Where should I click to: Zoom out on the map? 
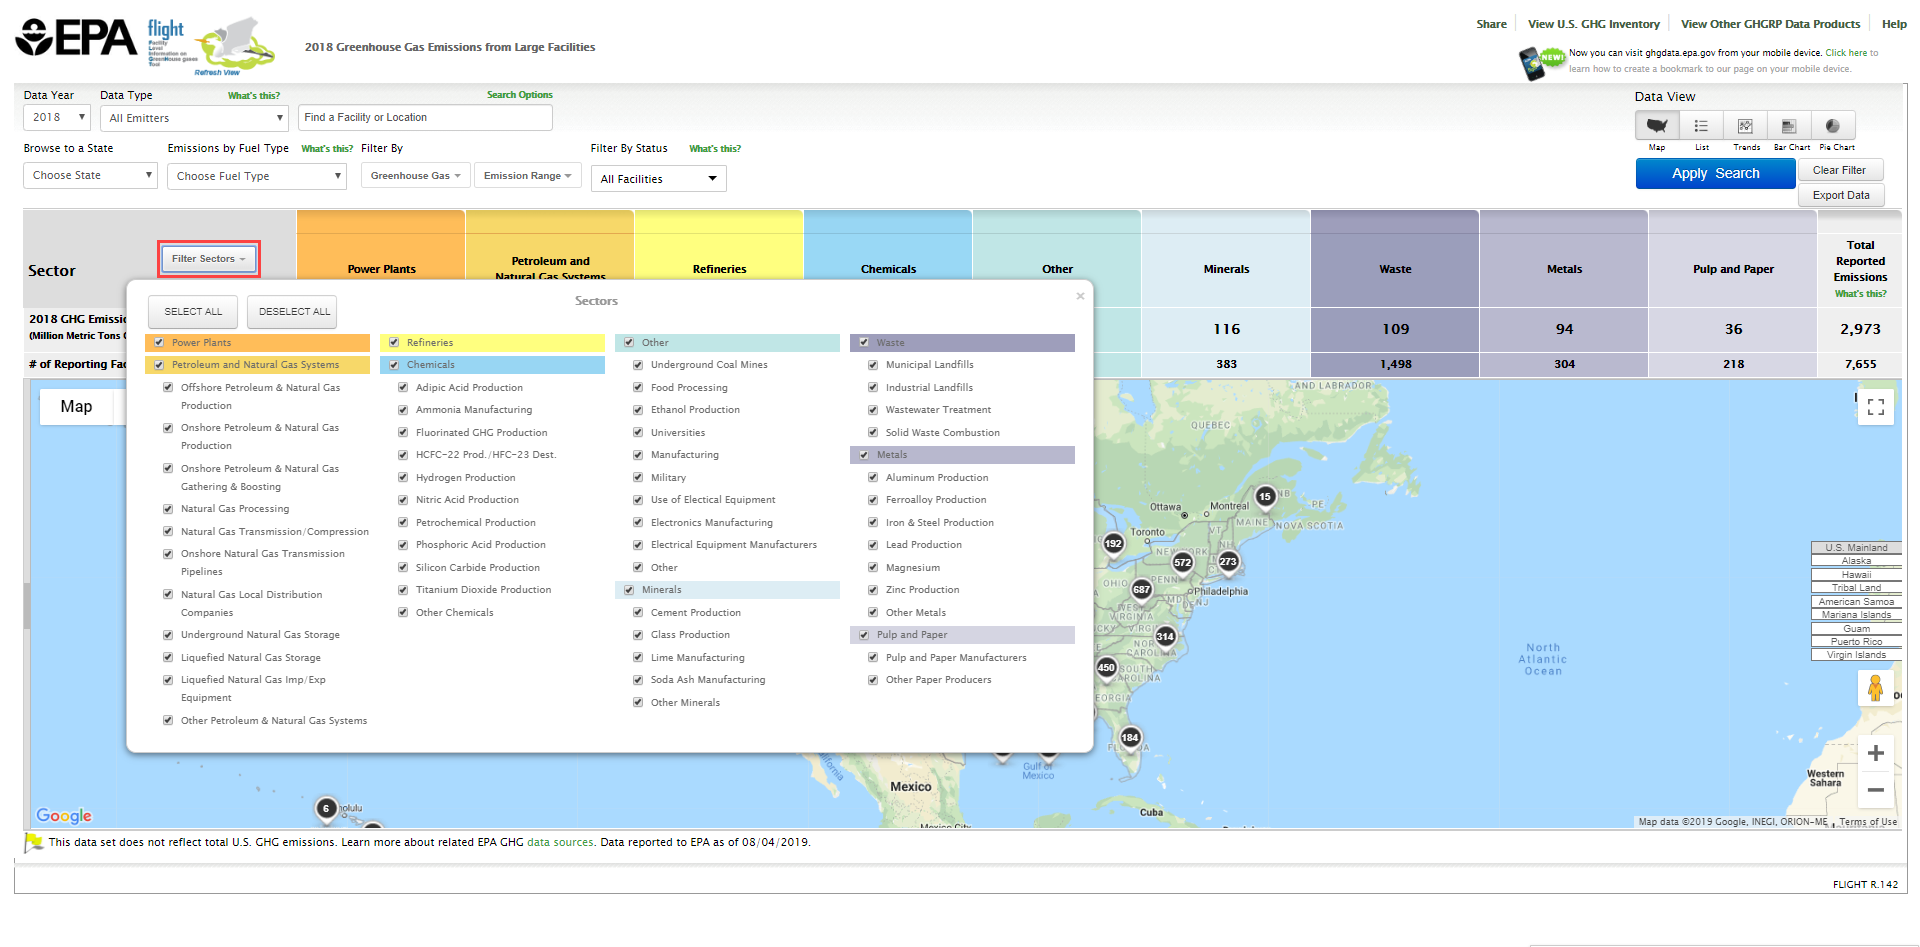[1876, 790]
